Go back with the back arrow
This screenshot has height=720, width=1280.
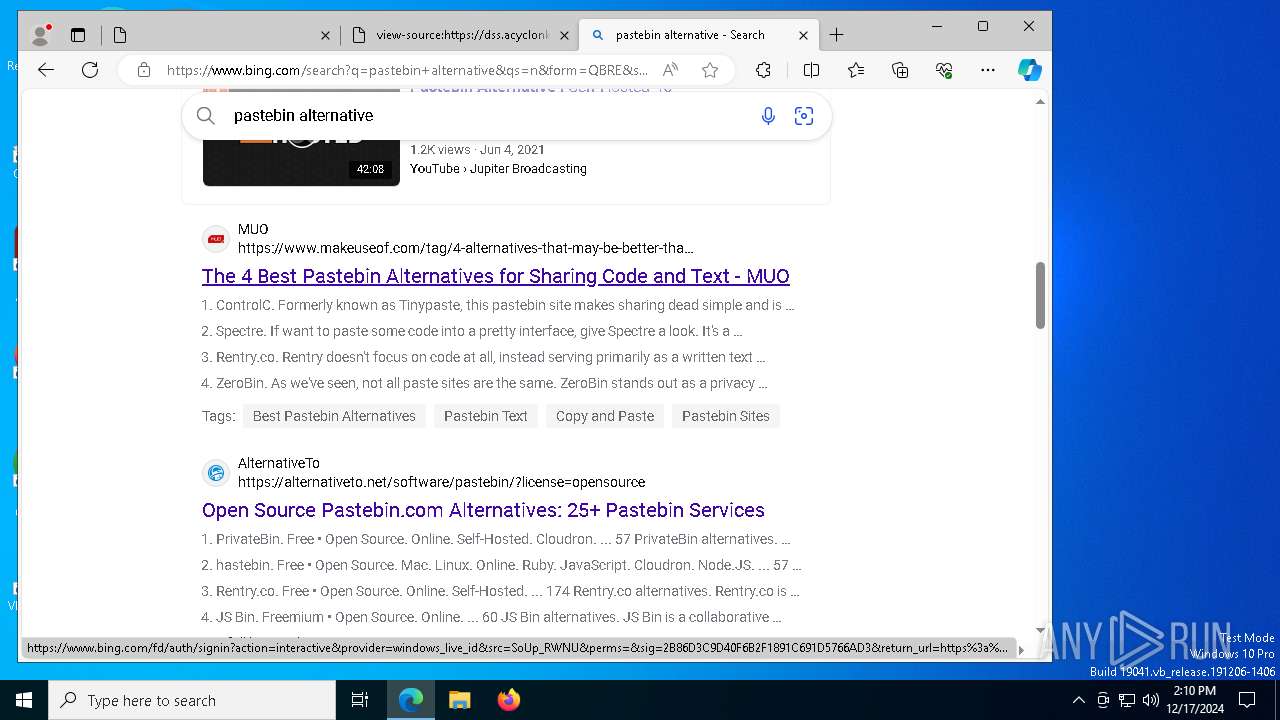pos(46,70)
